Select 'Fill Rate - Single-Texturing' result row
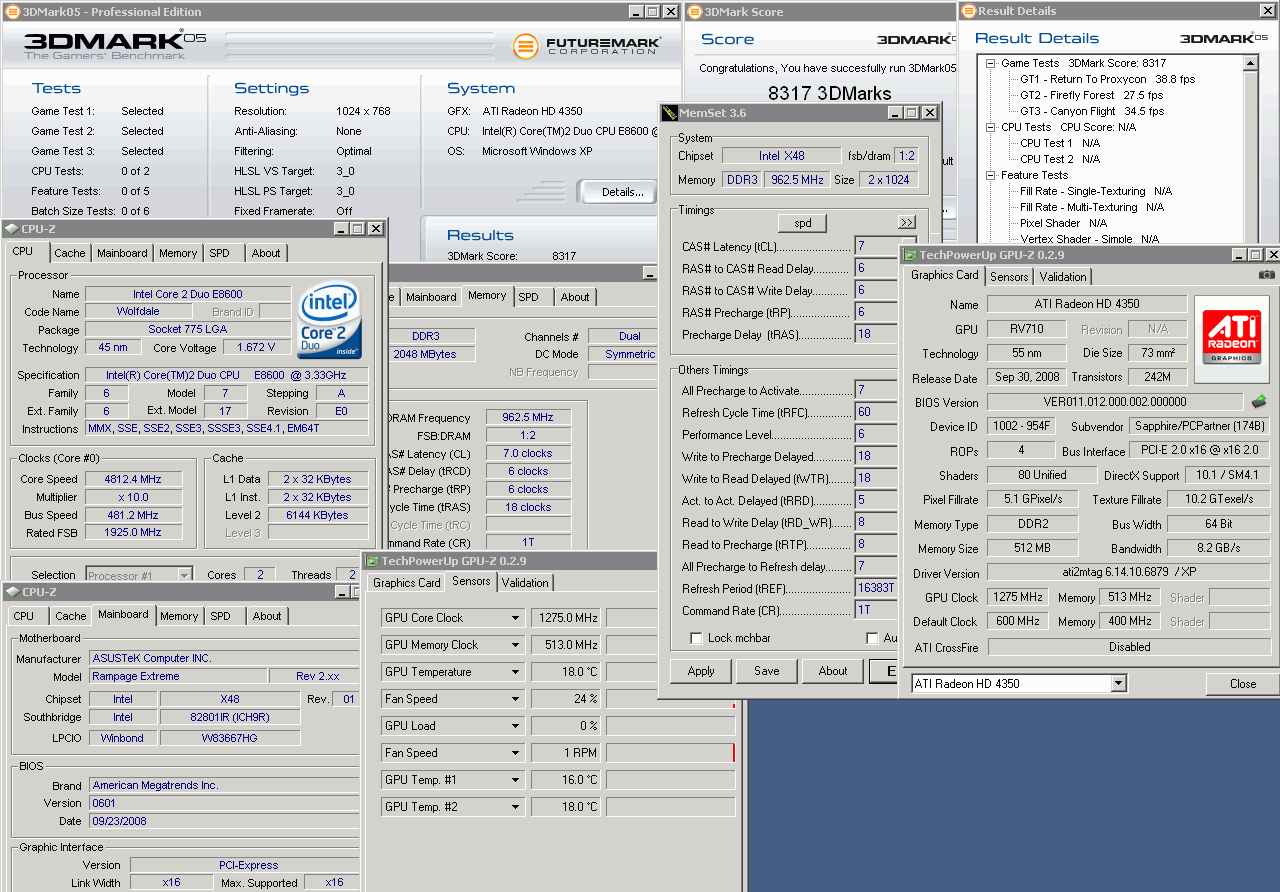This screenshot has width=1280, height=892. pos(1096,191)
